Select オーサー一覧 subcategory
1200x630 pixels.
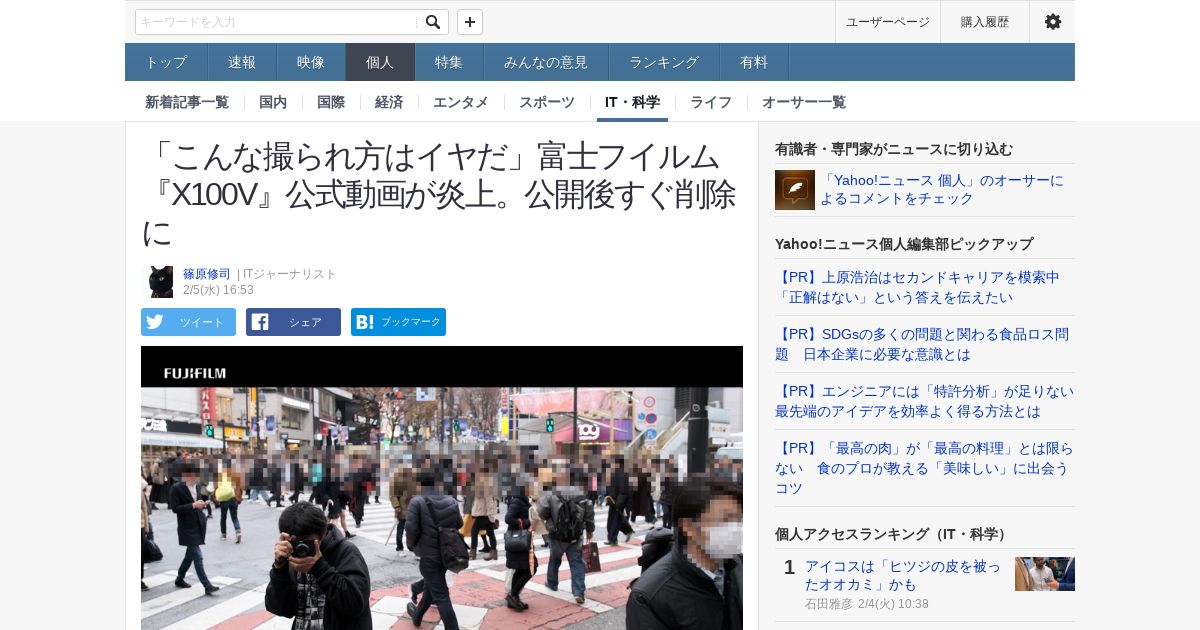point(804,102)
